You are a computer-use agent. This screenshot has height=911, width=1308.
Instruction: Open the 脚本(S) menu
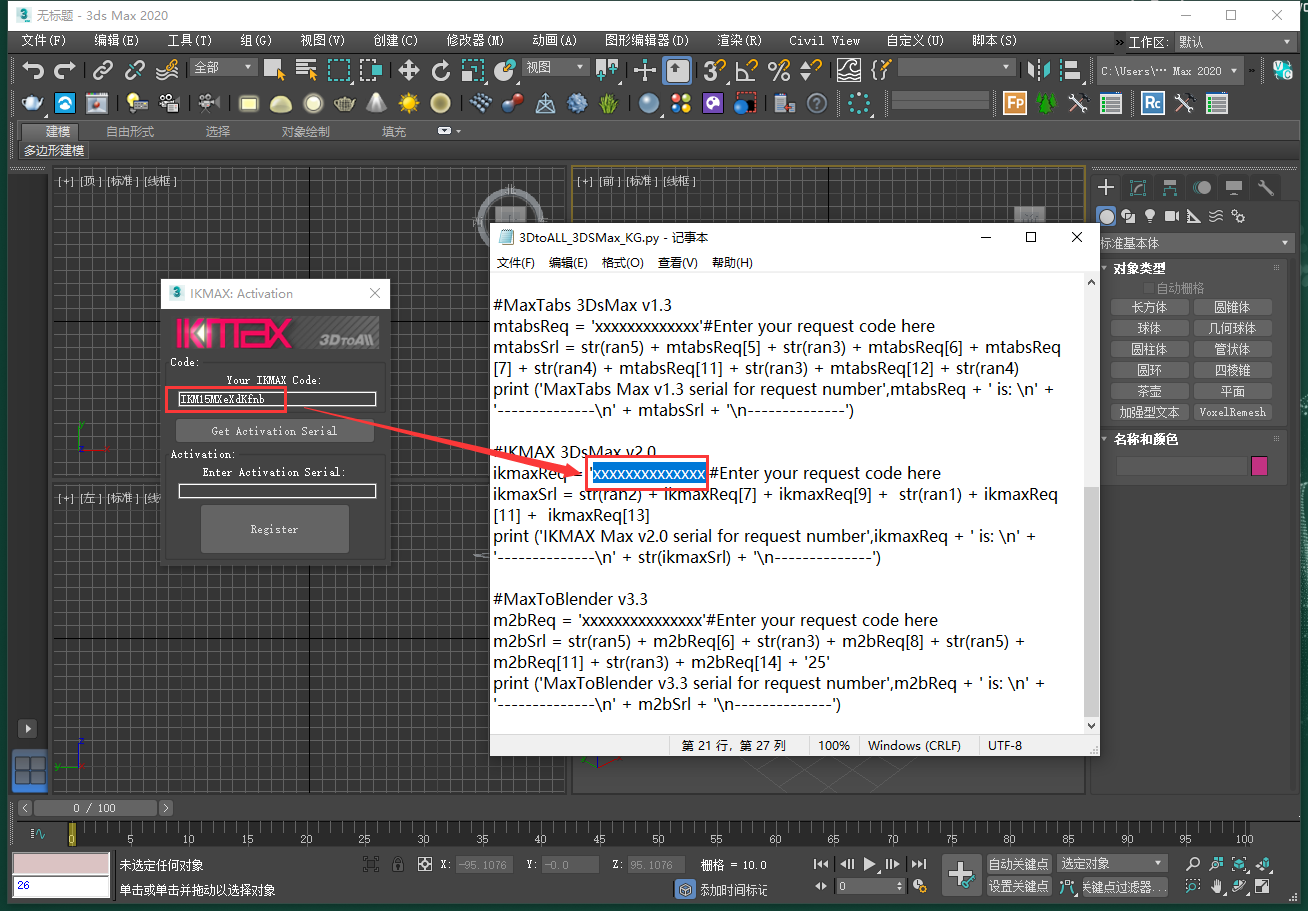click(x=994, y=41)
